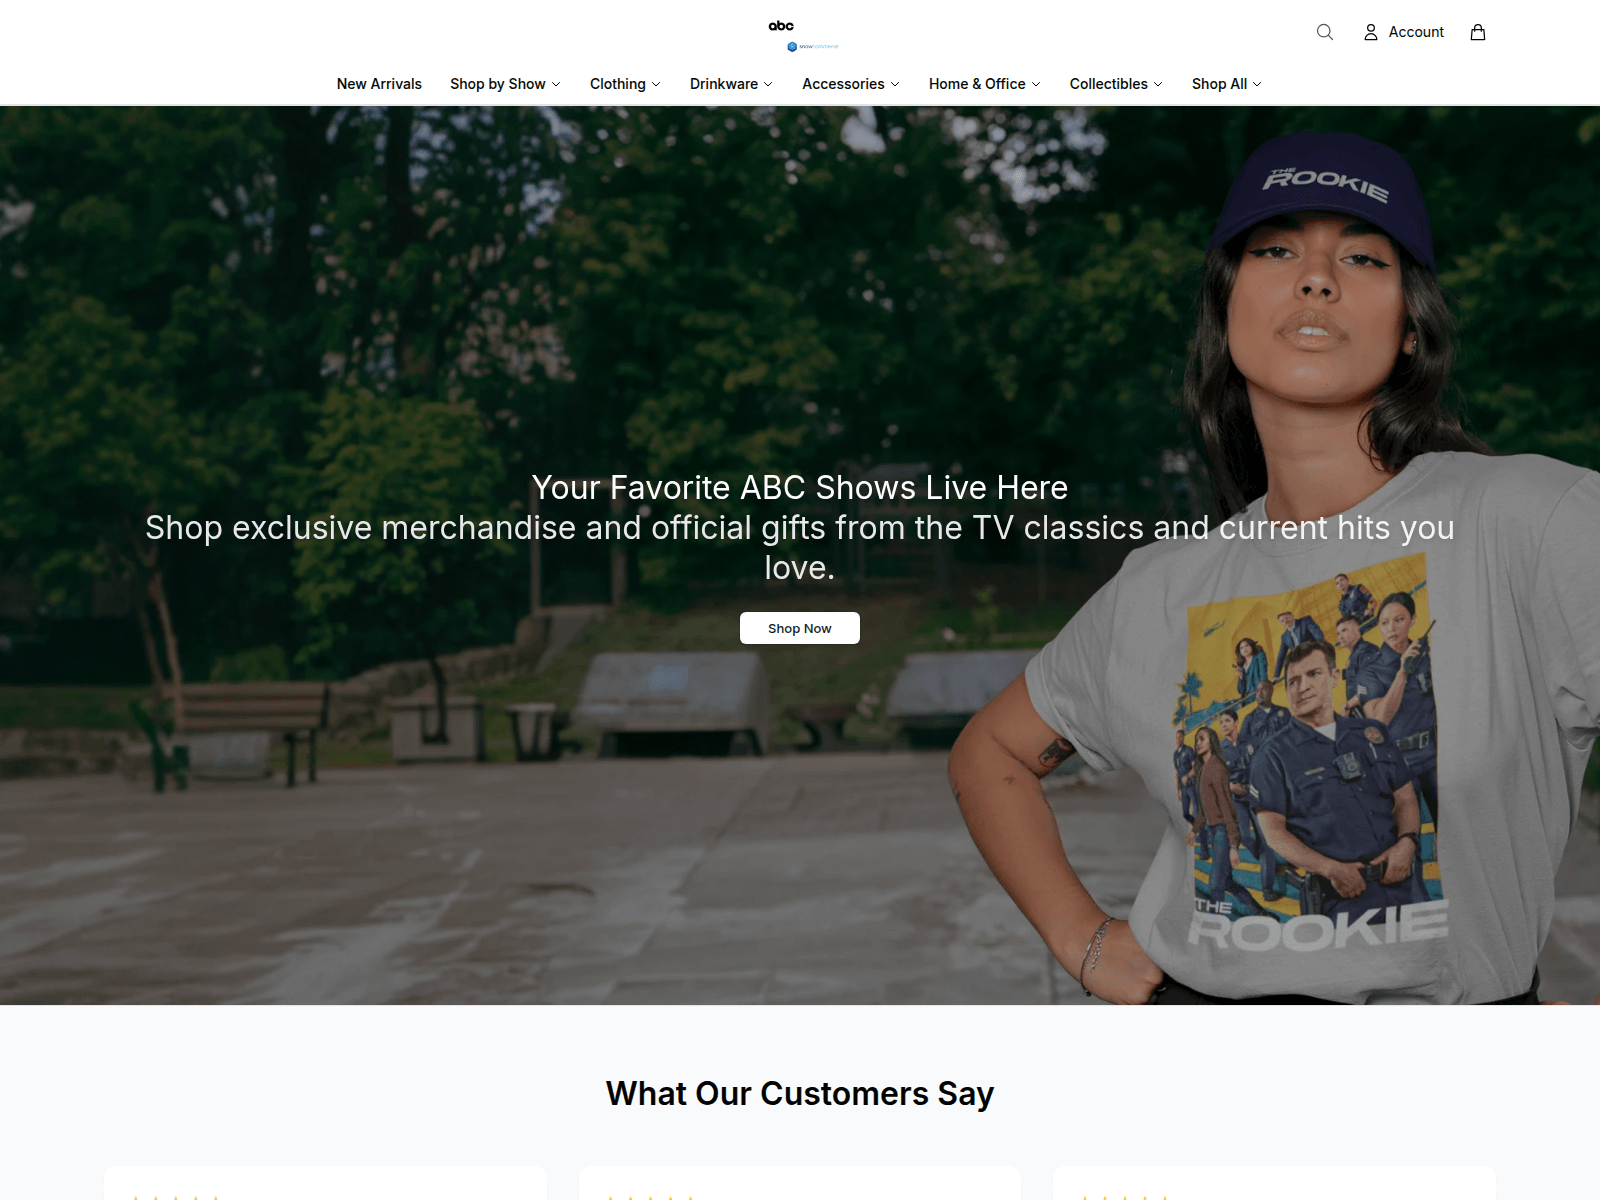
Task: Expand the Shop All dropdown chevron
Action: point(1257,84)
